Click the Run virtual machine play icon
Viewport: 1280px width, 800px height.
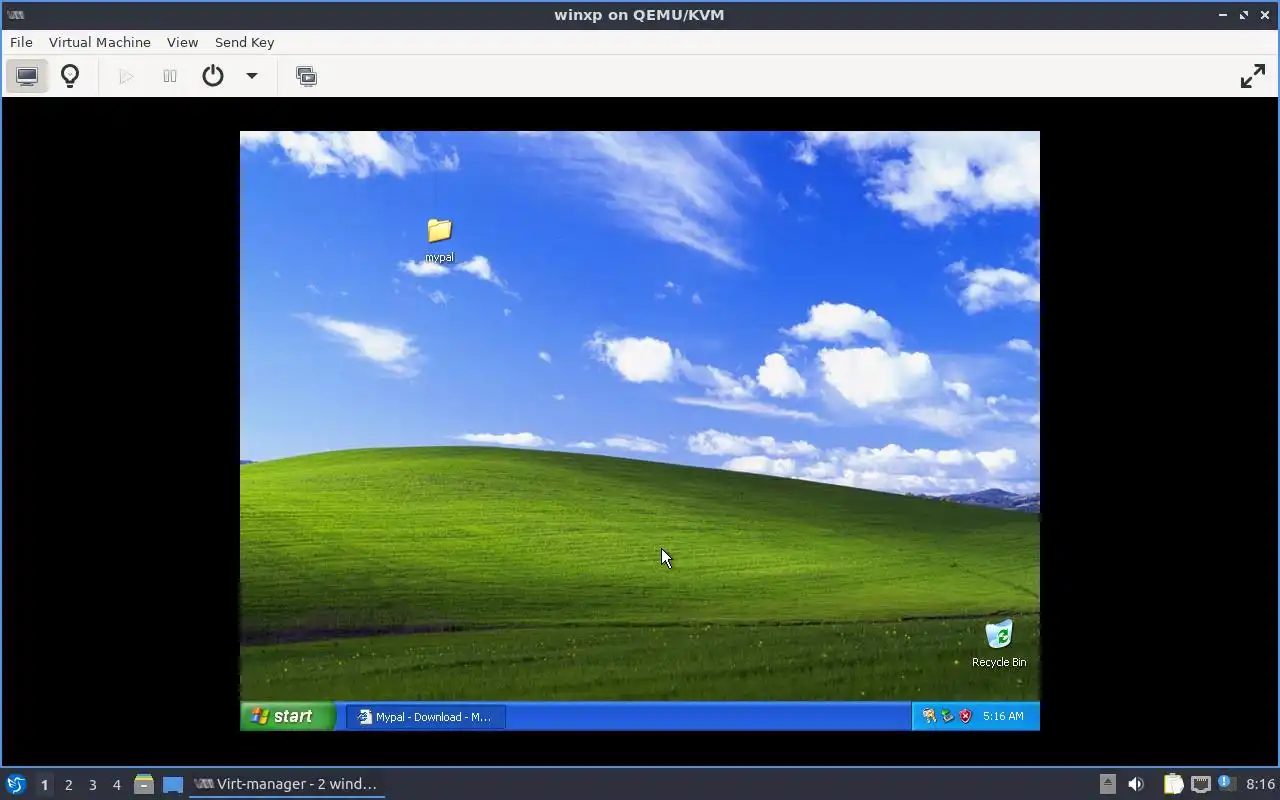tap(126, 76)
